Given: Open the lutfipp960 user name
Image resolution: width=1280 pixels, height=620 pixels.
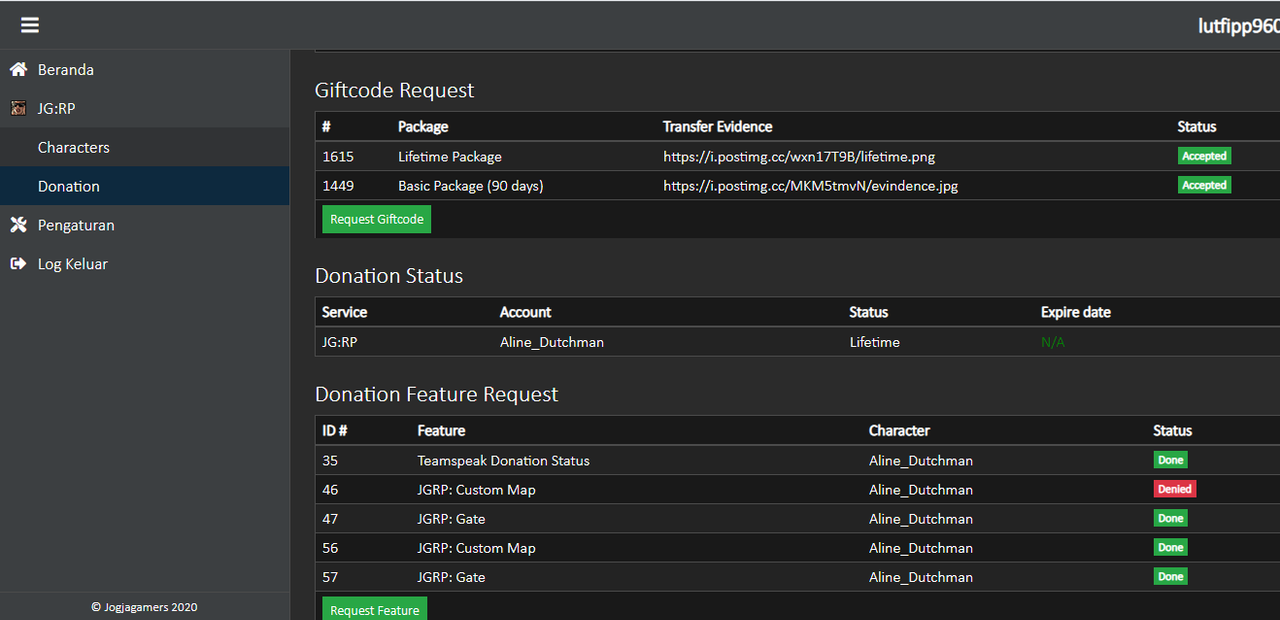Looking at the screenshot, I should (x=1239, y=26).
